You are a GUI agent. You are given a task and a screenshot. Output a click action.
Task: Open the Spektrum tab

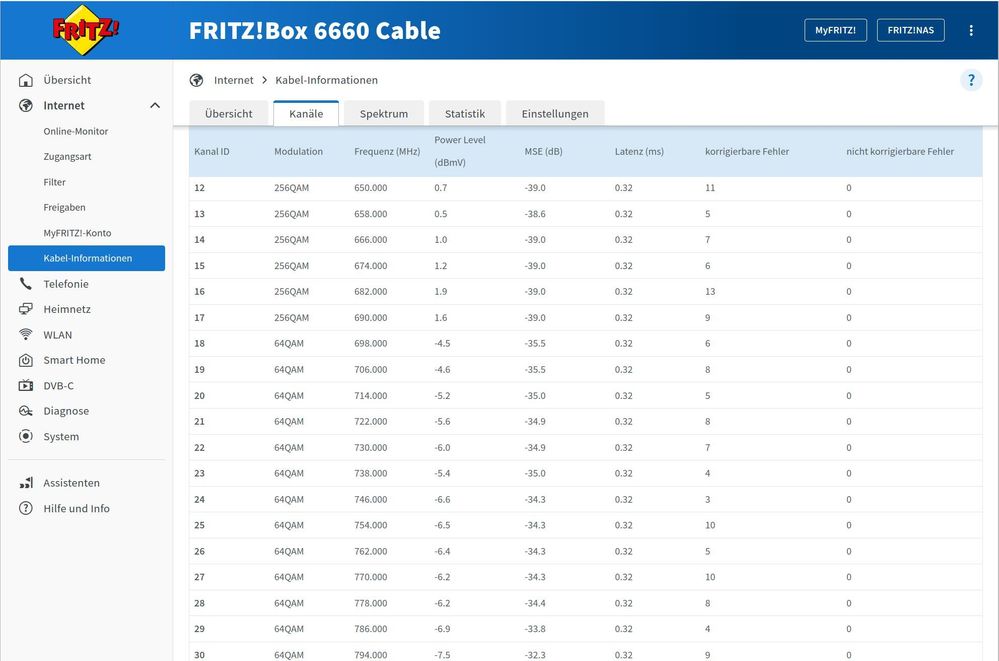click(x=384, y=113)
